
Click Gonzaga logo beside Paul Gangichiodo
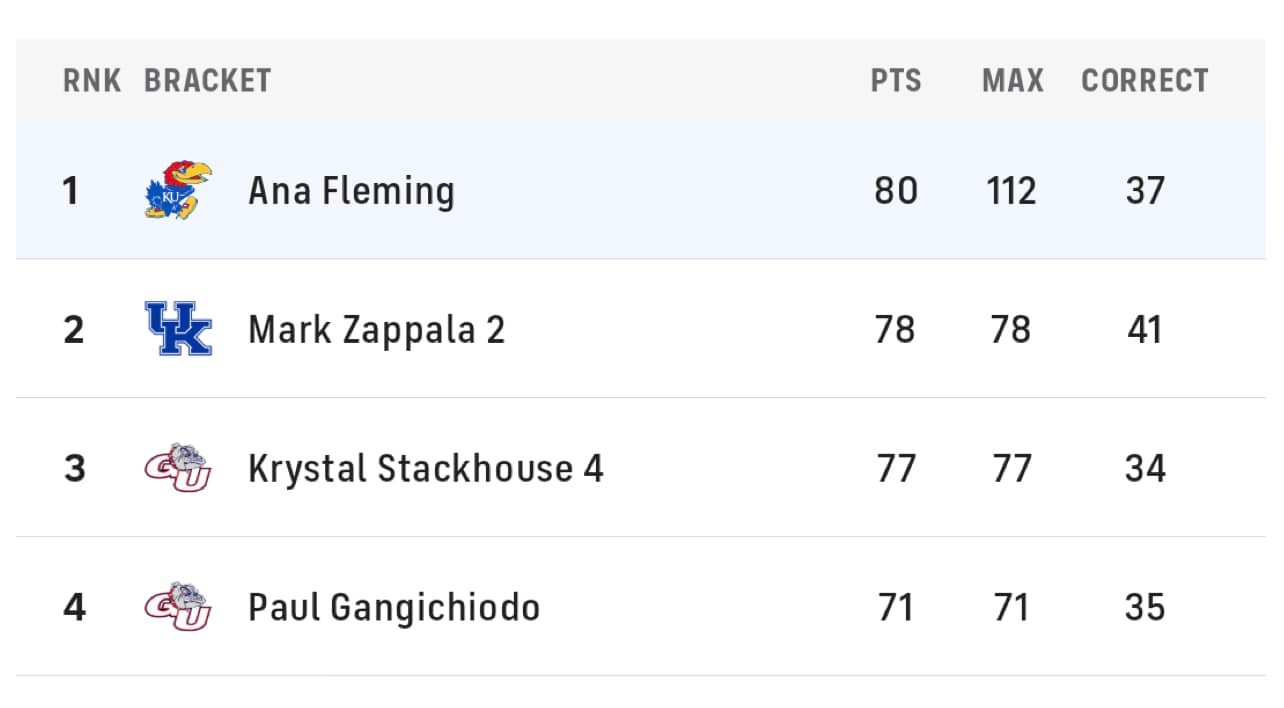[x=178, y=607]
